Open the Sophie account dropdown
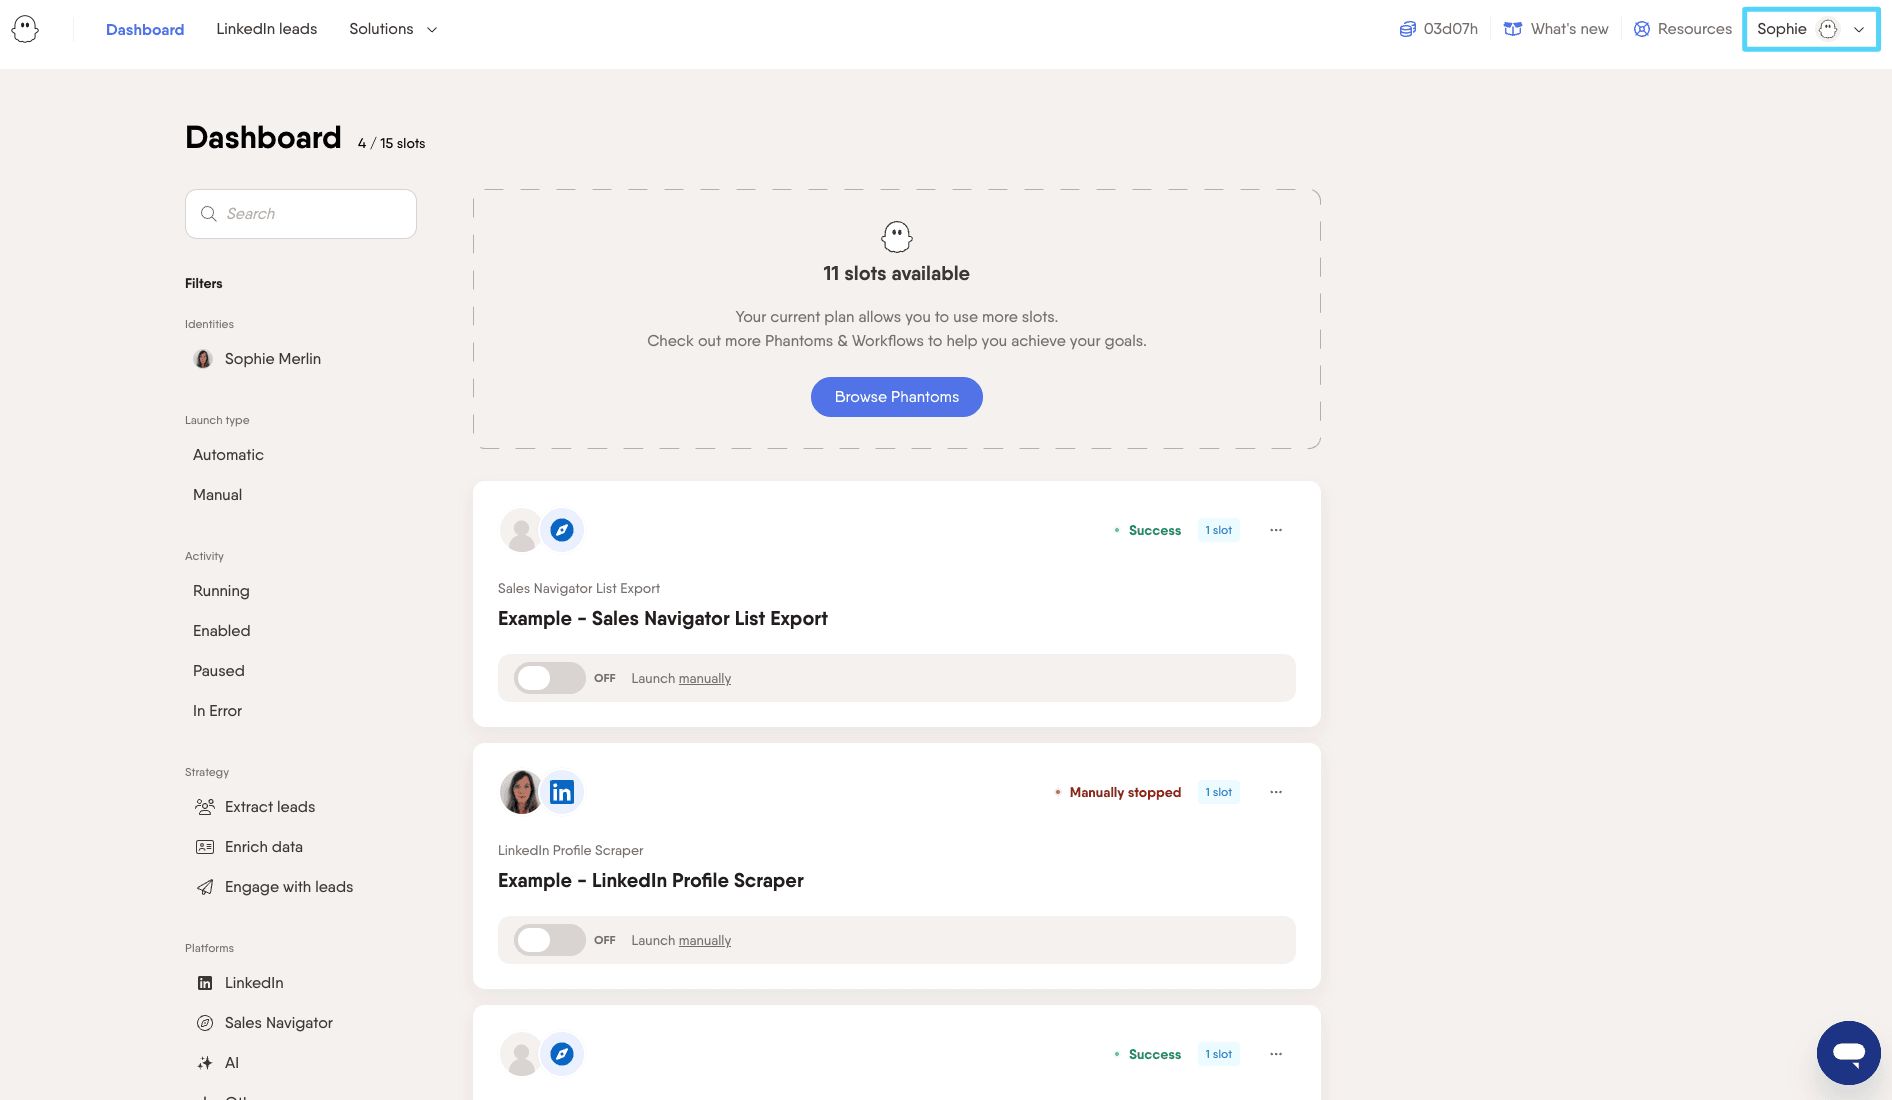The image size is (1892, 1100). 1810,29
